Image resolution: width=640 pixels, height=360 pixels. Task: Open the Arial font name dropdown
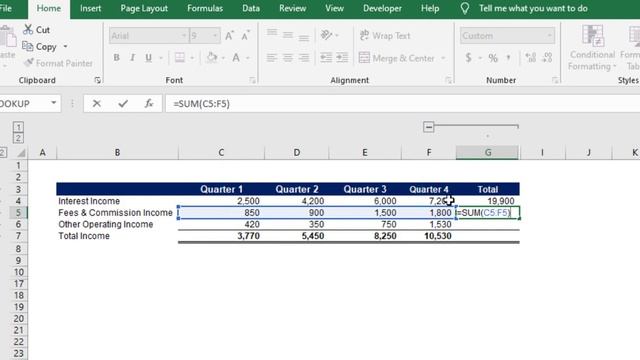184,36
